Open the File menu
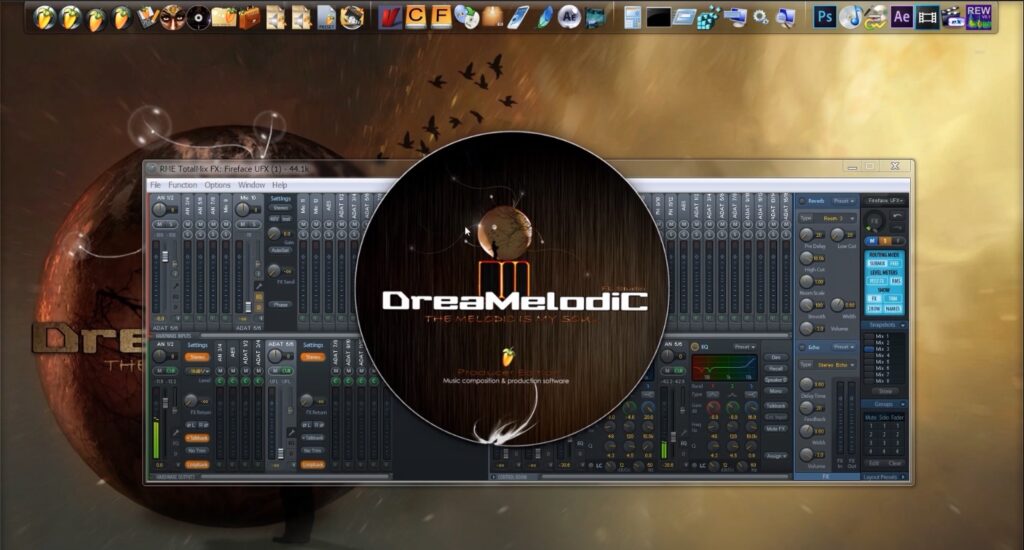 (155, 185)
